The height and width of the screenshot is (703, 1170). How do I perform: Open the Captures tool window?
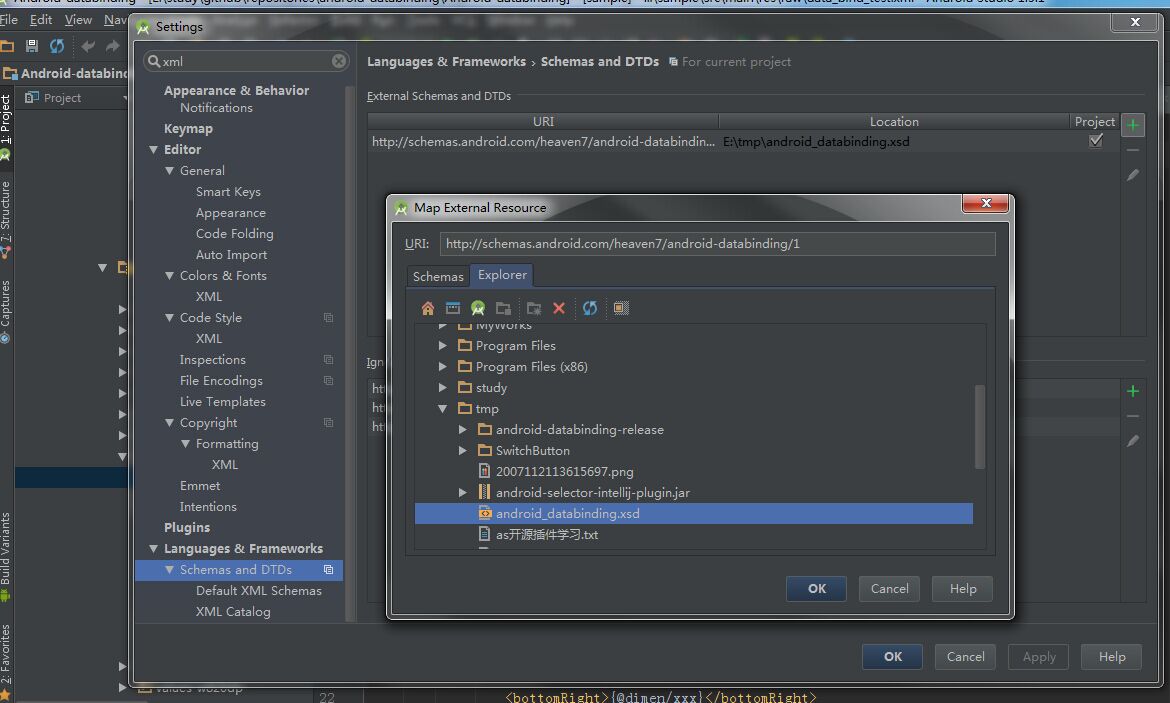pos(6,312)
